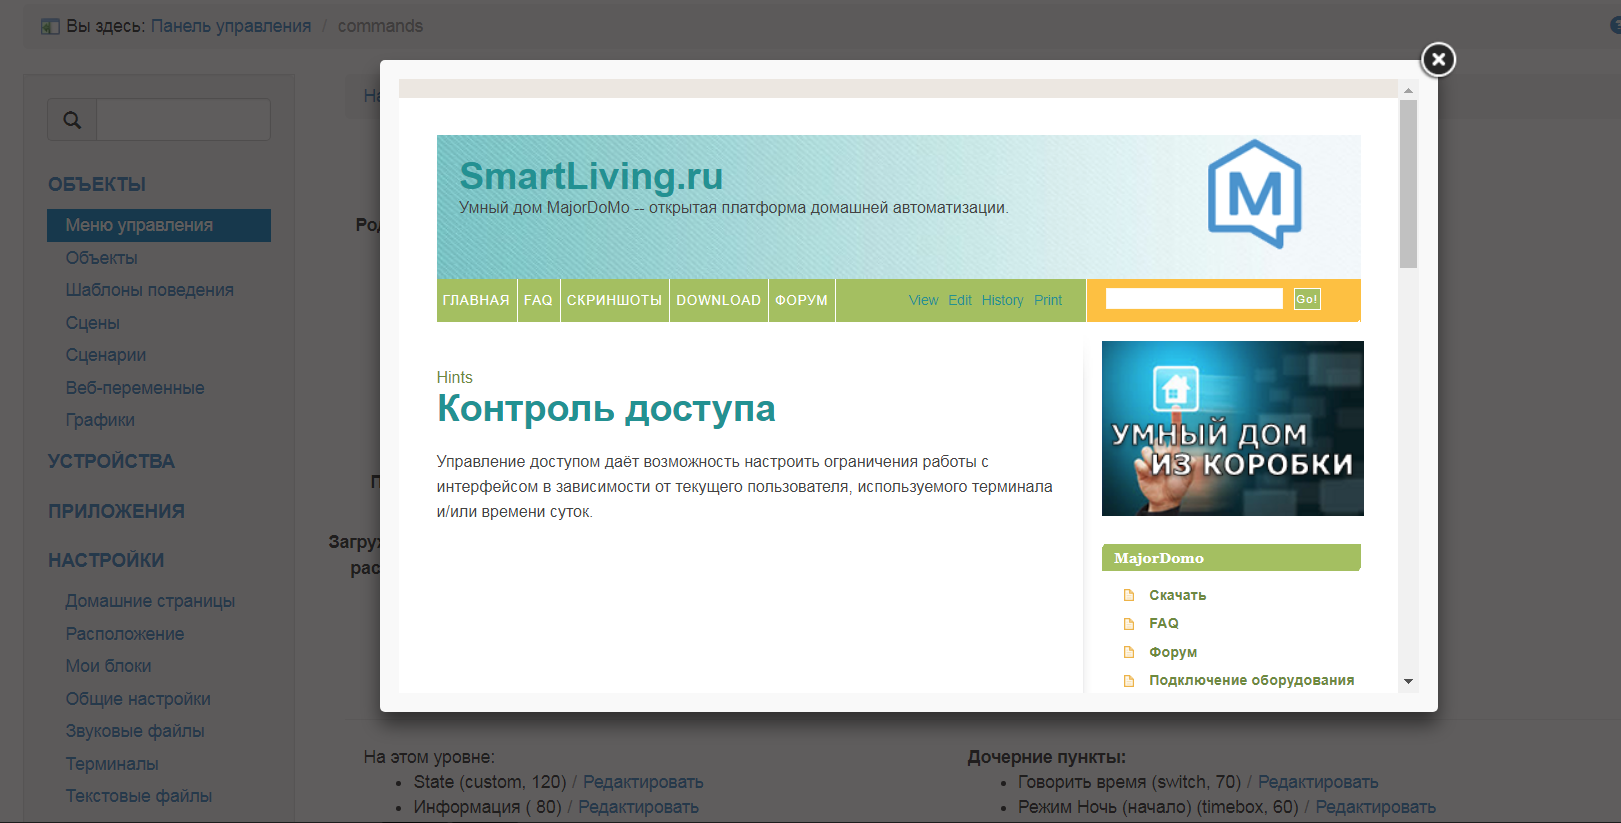Open Сценарии in the sidebar

click(106, 355)
